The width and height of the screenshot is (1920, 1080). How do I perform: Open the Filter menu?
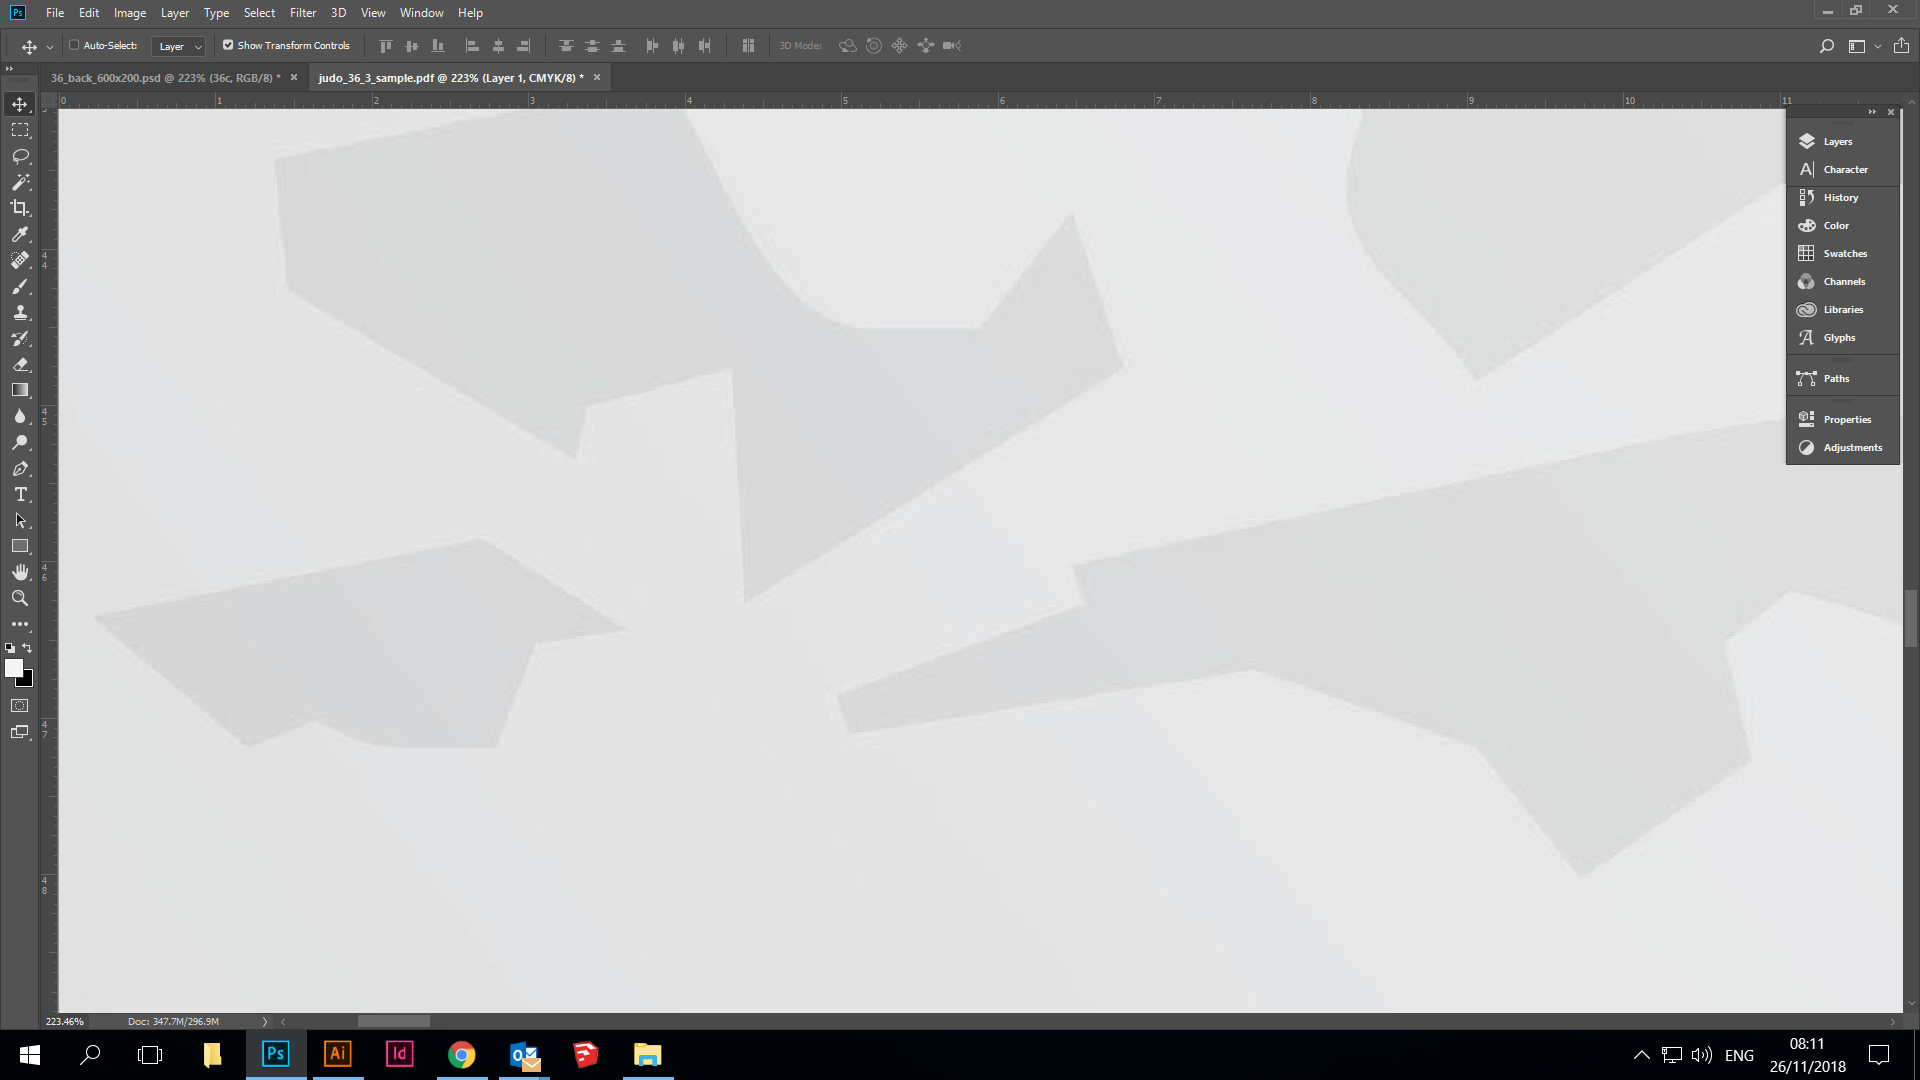[302, 13]
